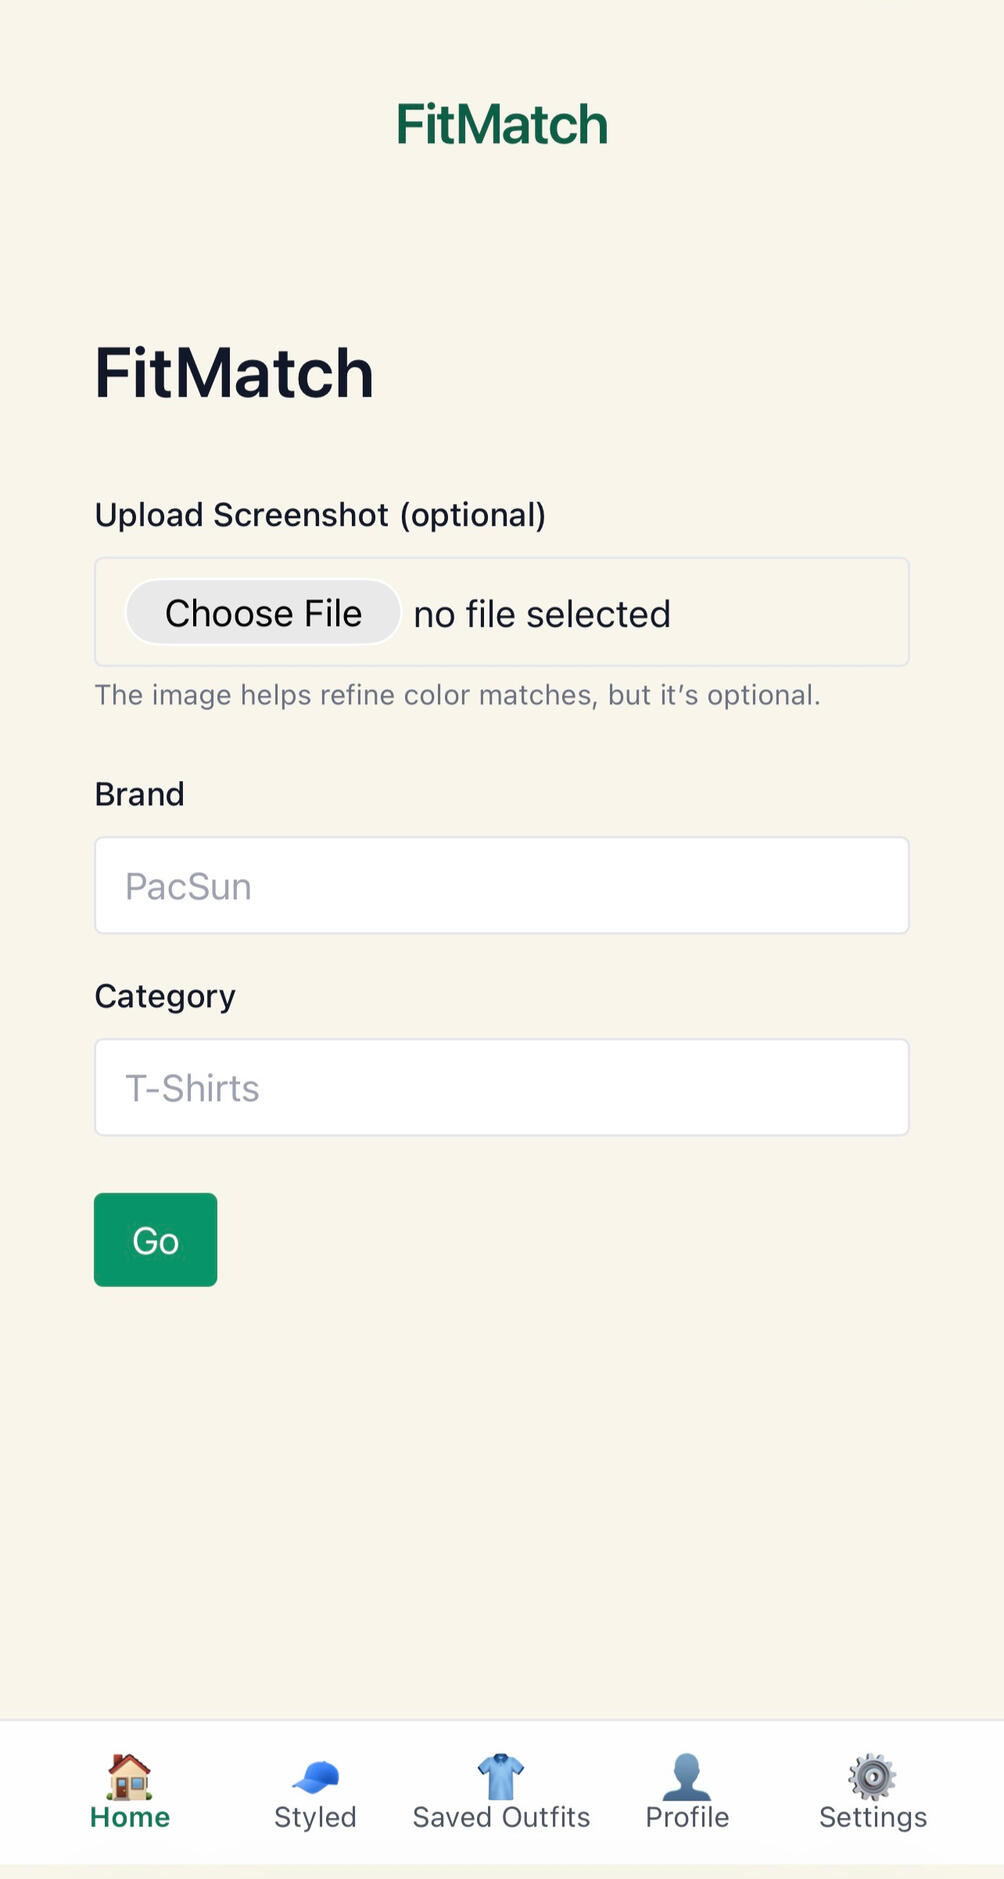Tap the blue cap Styled icon
This screenshot has width=1004, height=1879.
315,1777
